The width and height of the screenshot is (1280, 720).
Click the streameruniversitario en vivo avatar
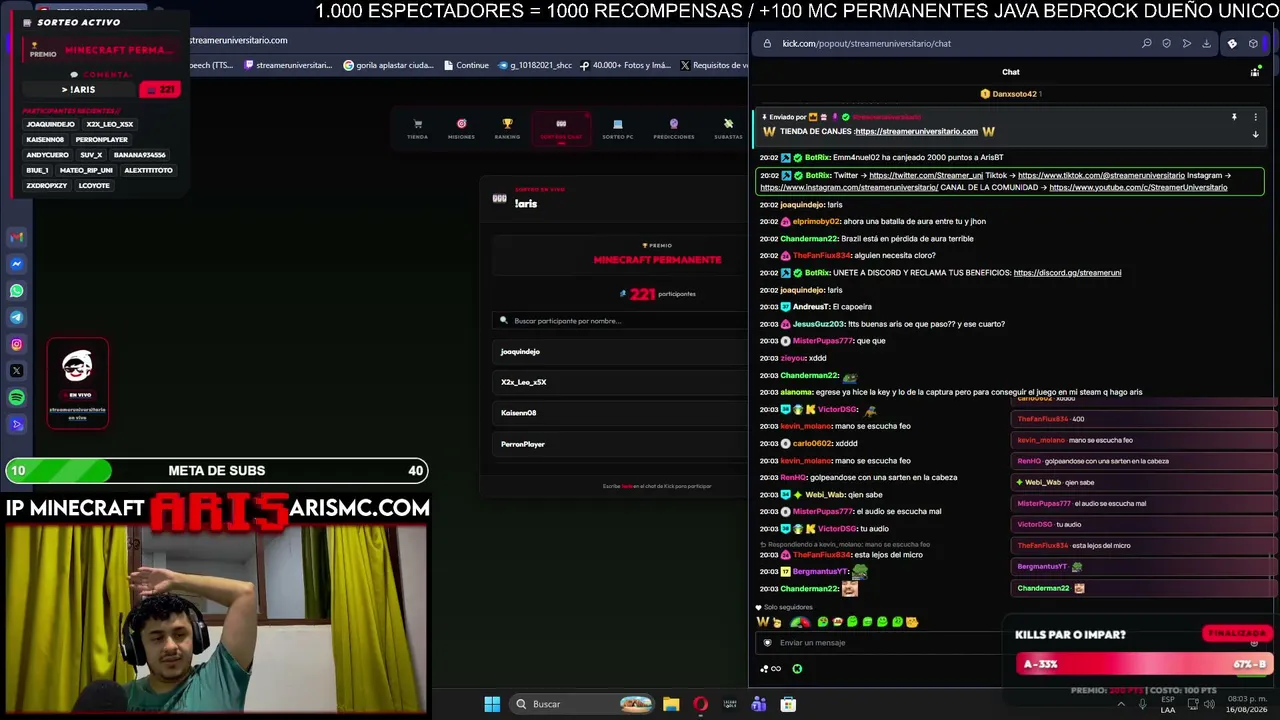pyautogui.click(x=78, y=366)
